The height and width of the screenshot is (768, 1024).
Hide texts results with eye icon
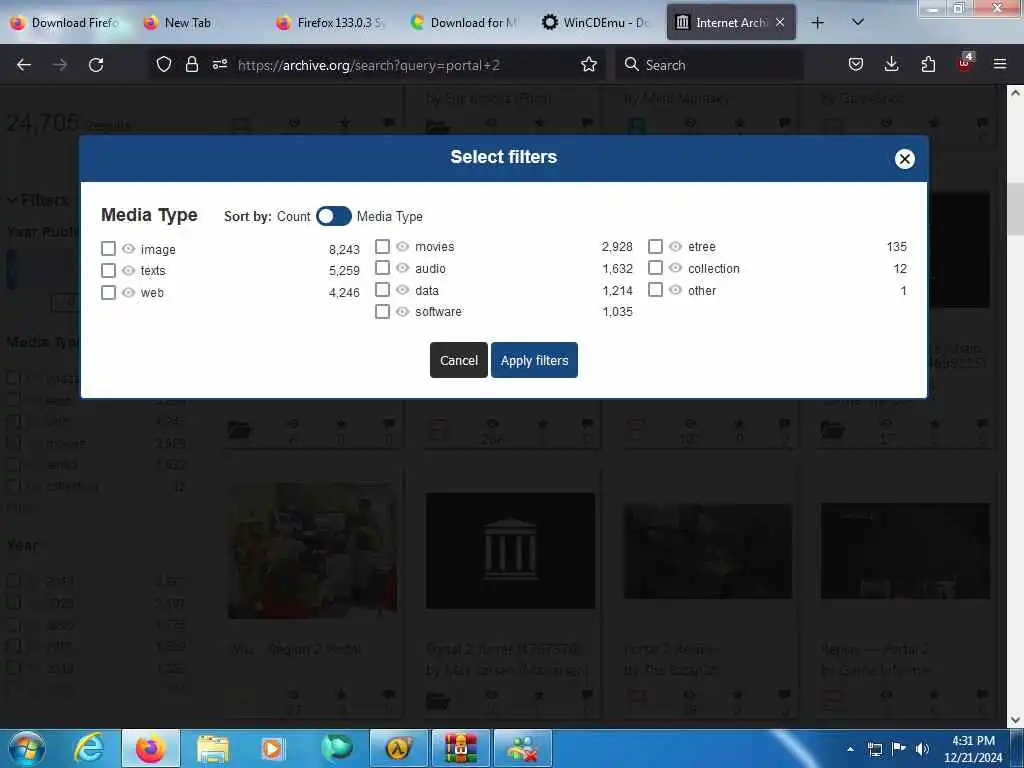pos(129,270)
